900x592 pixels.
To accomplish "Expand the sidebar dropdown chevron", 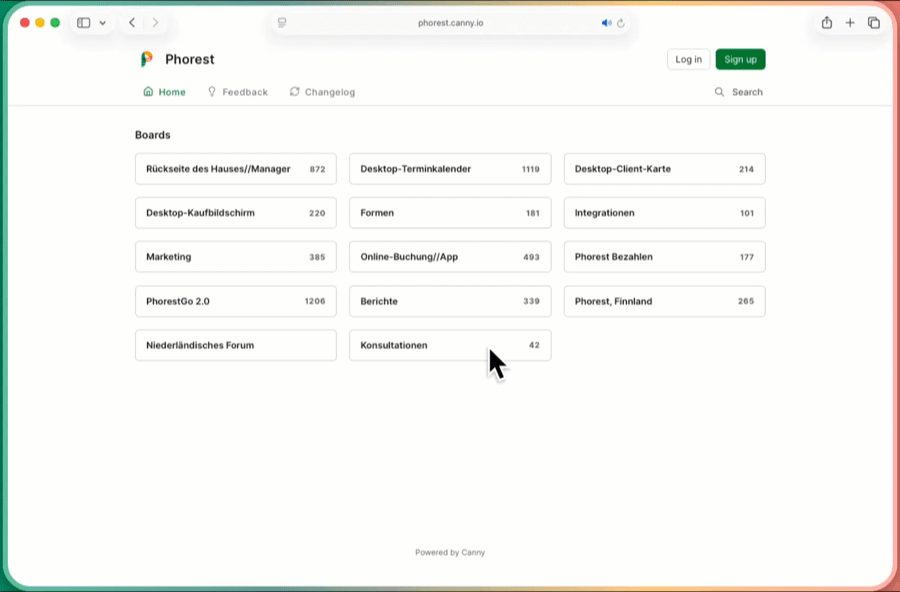I will (x=102, y=23).
